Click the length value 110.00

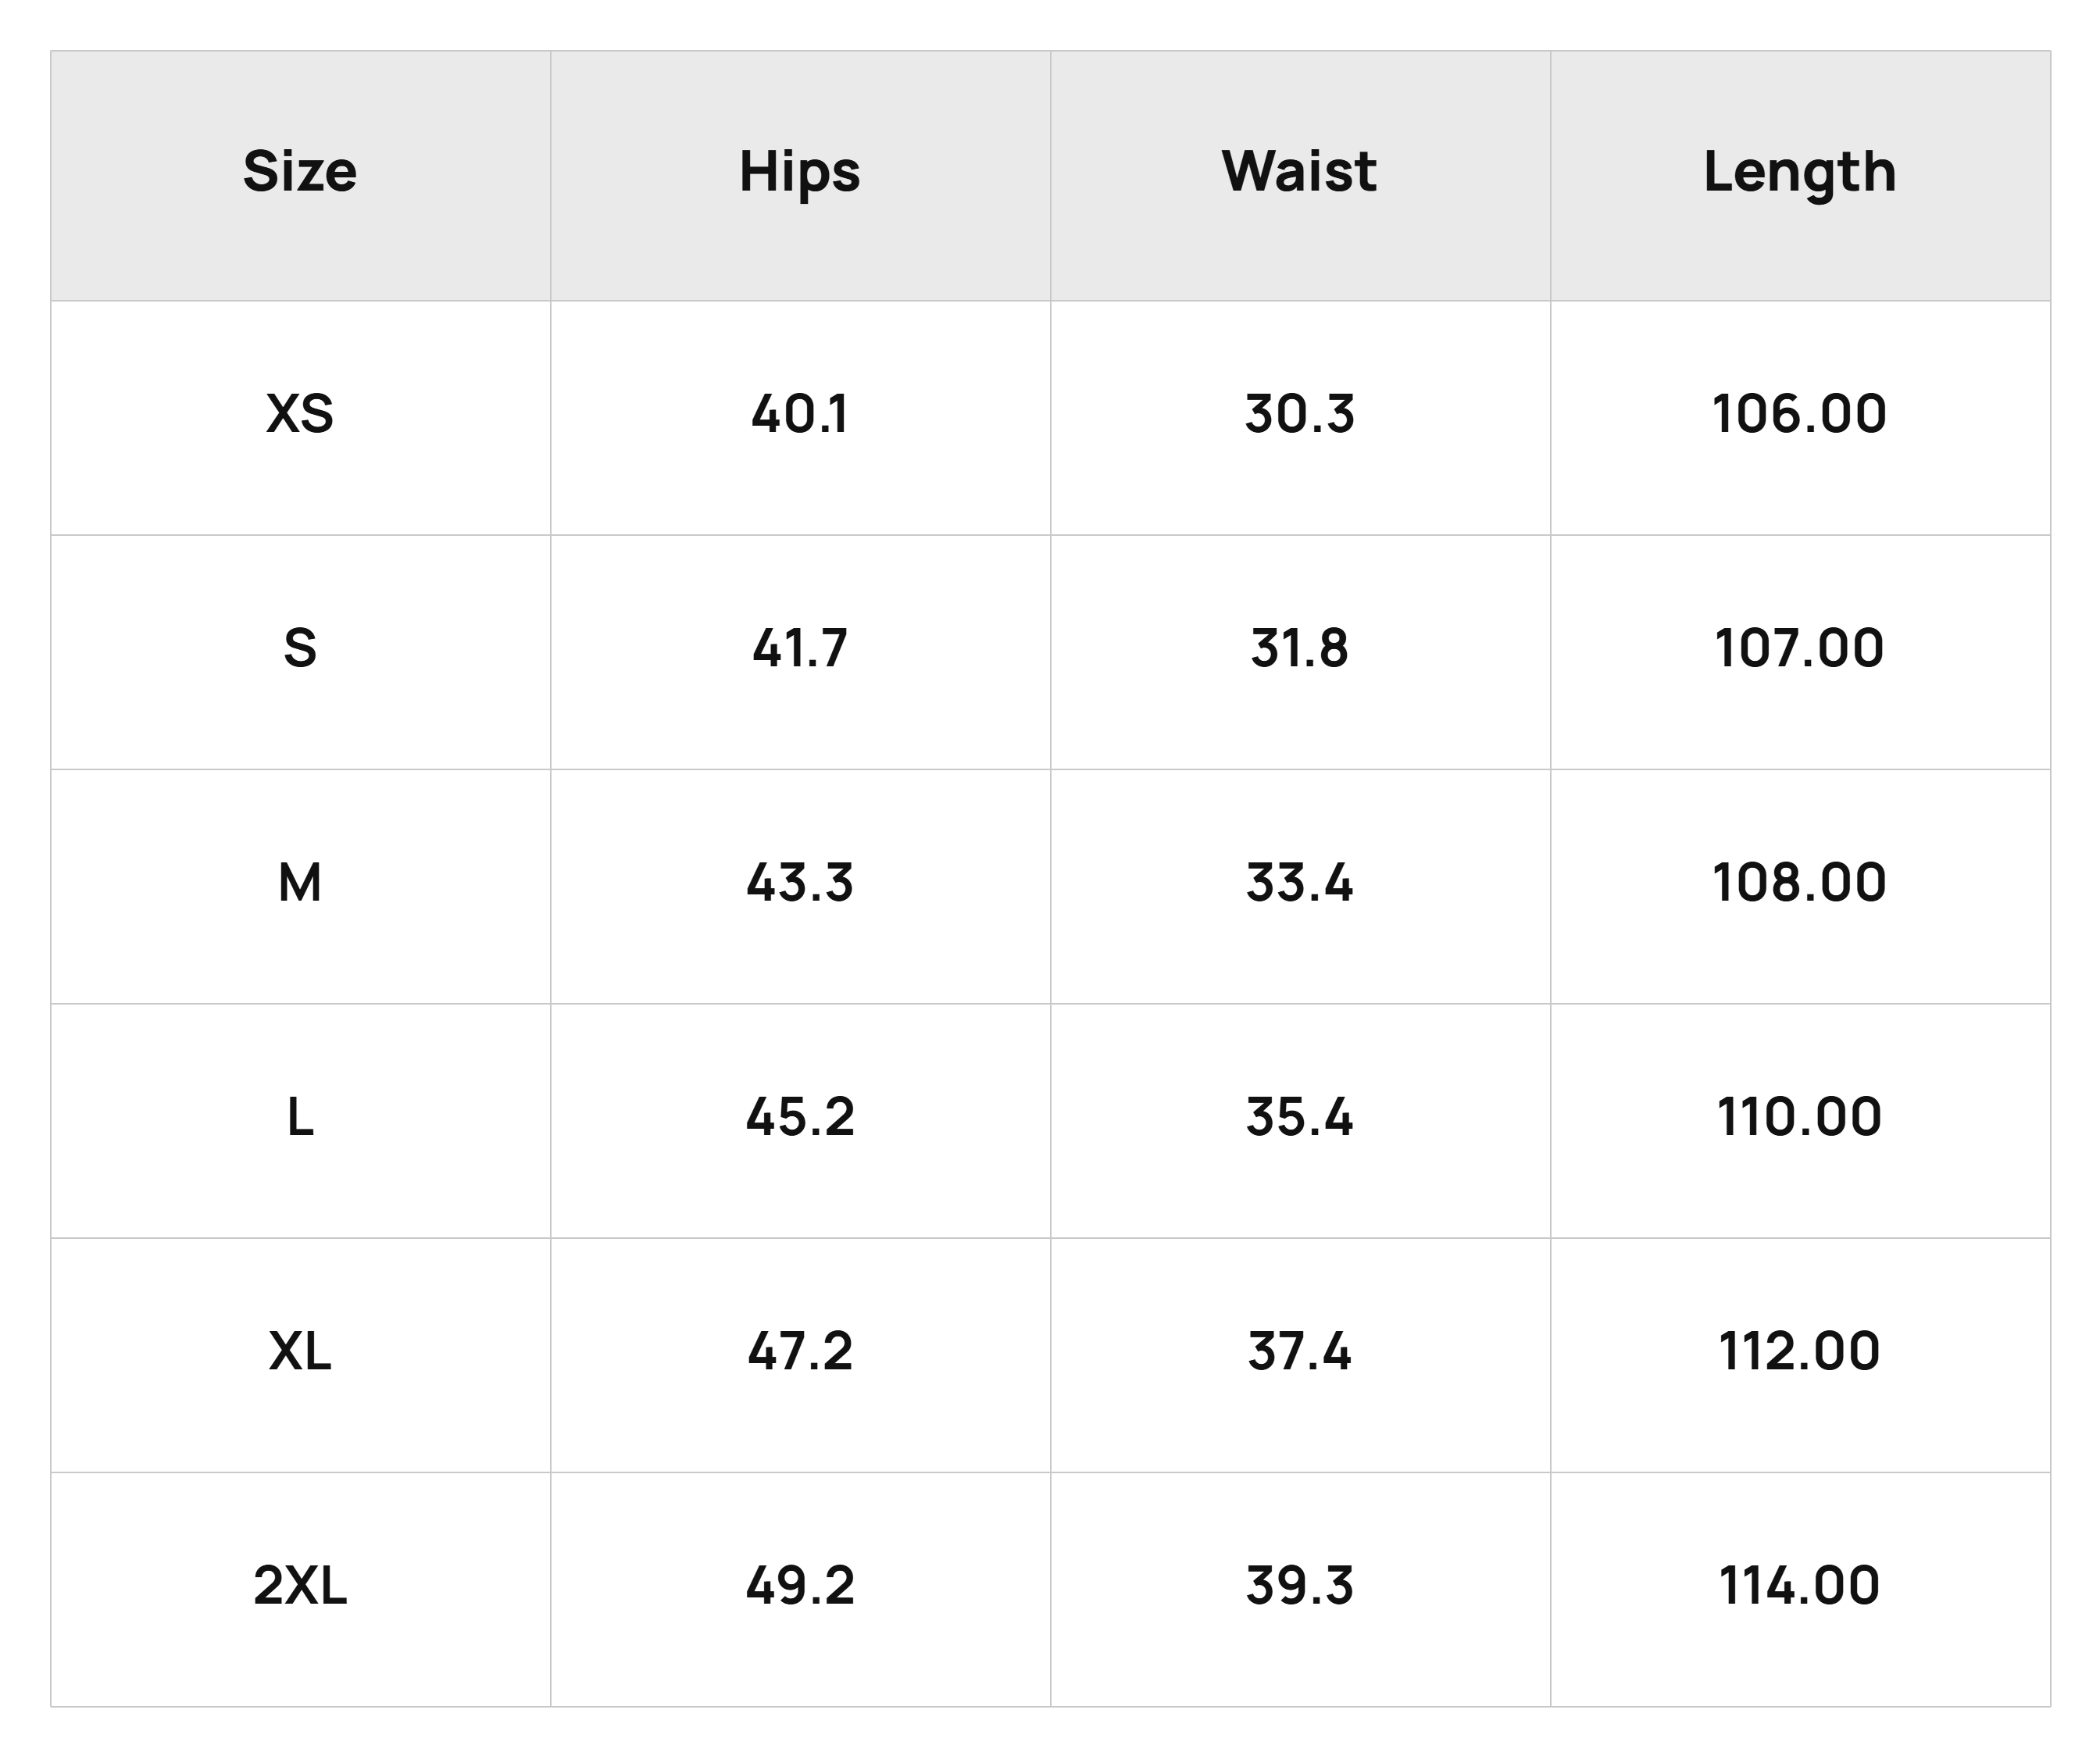(x=1799, y=1117)
